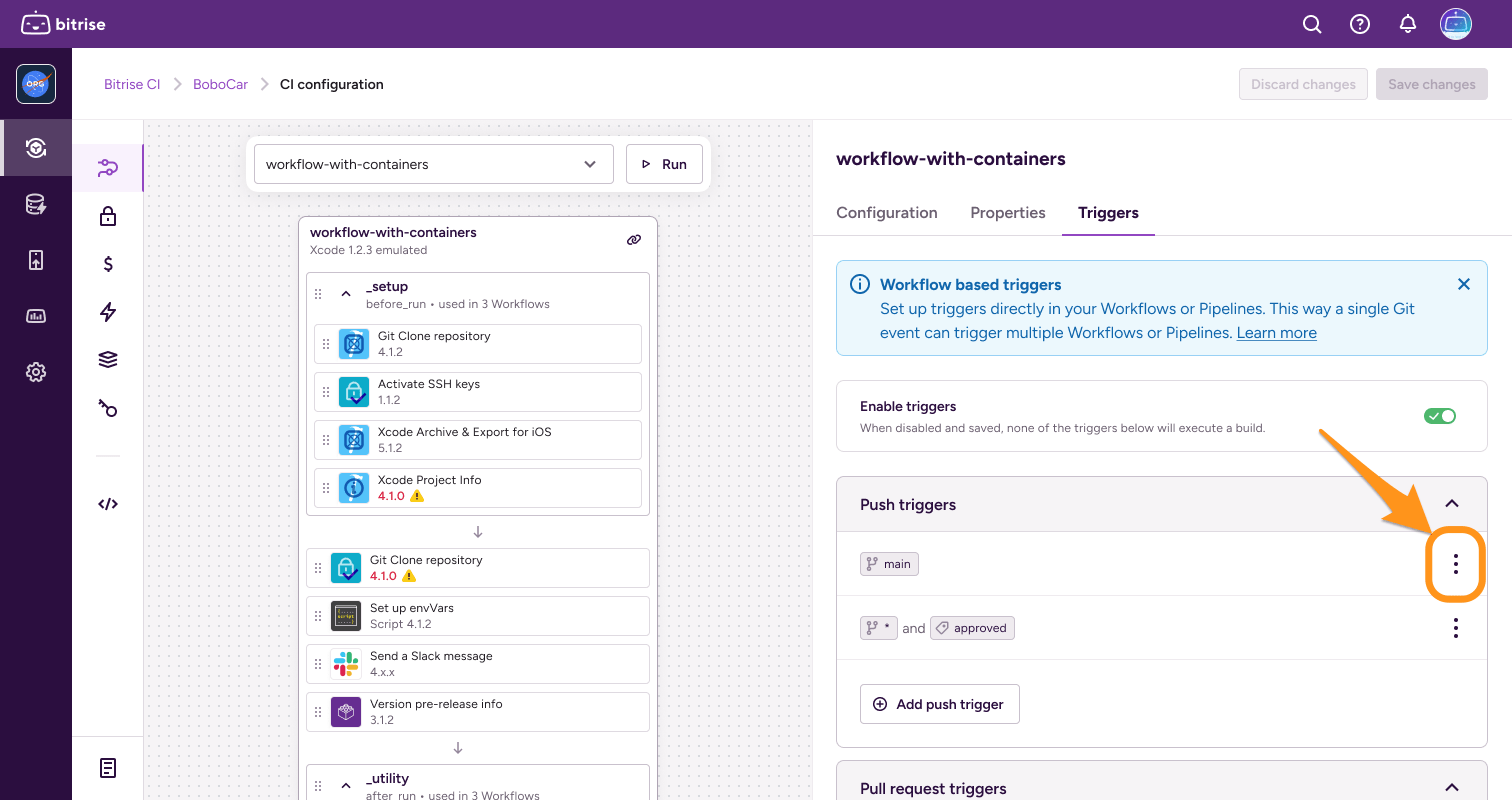The image size is (1512, 800).
Task: Dismiss the Workflow based triggers notice
Action: tap(1464, 284)
